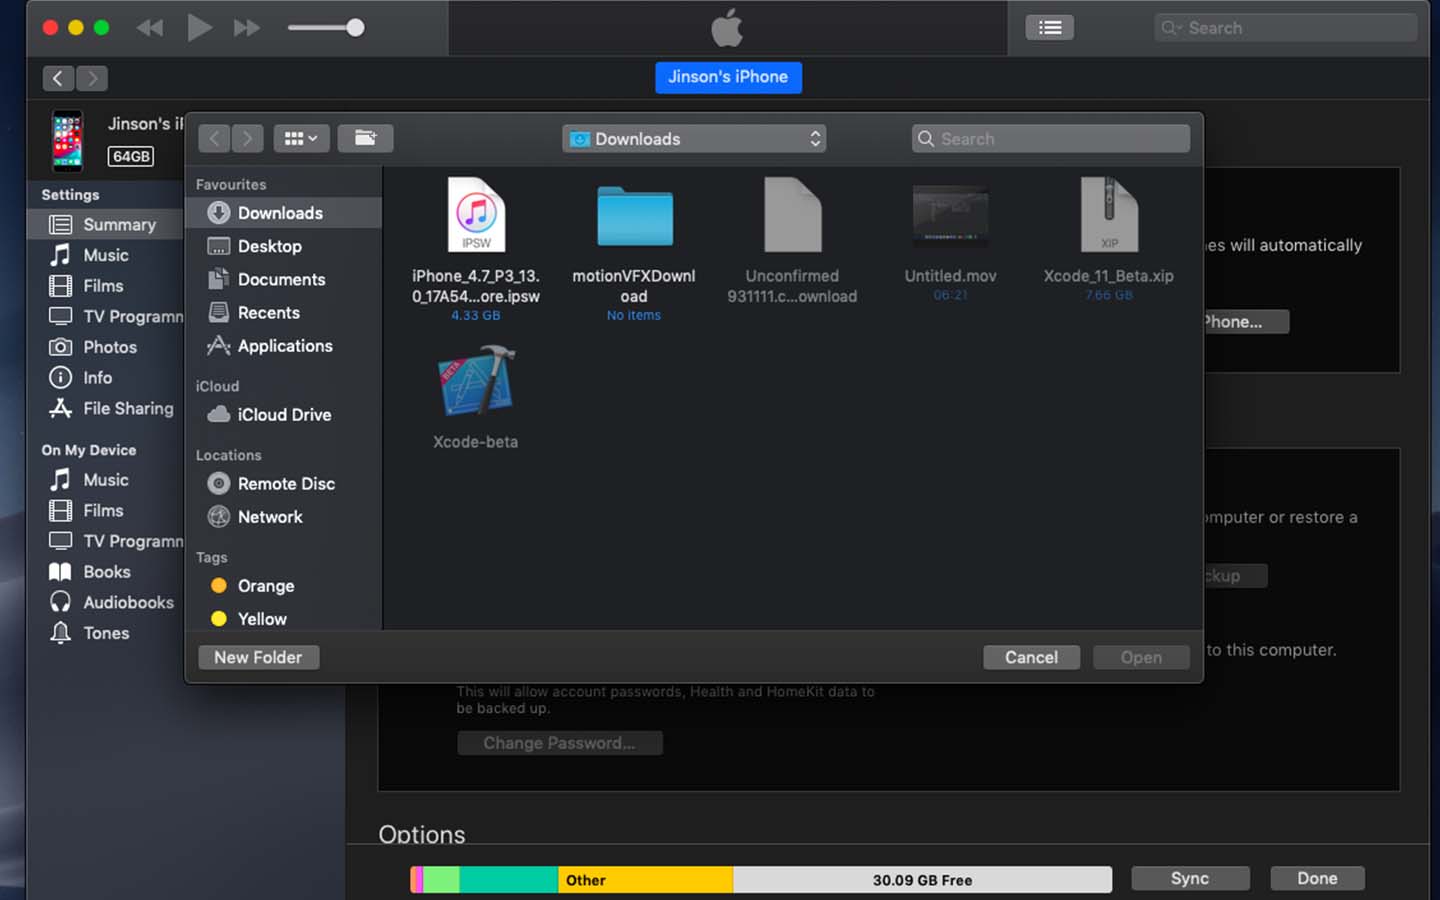Select iCloud Drive in sidebar

click(x=283, y=415)
